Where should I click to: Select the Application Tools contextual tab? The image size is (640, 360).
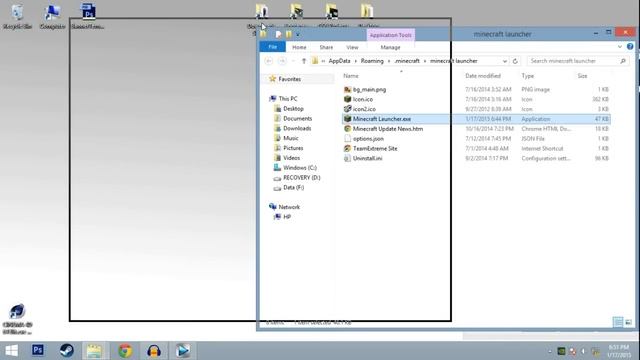[x=391, y=35]
